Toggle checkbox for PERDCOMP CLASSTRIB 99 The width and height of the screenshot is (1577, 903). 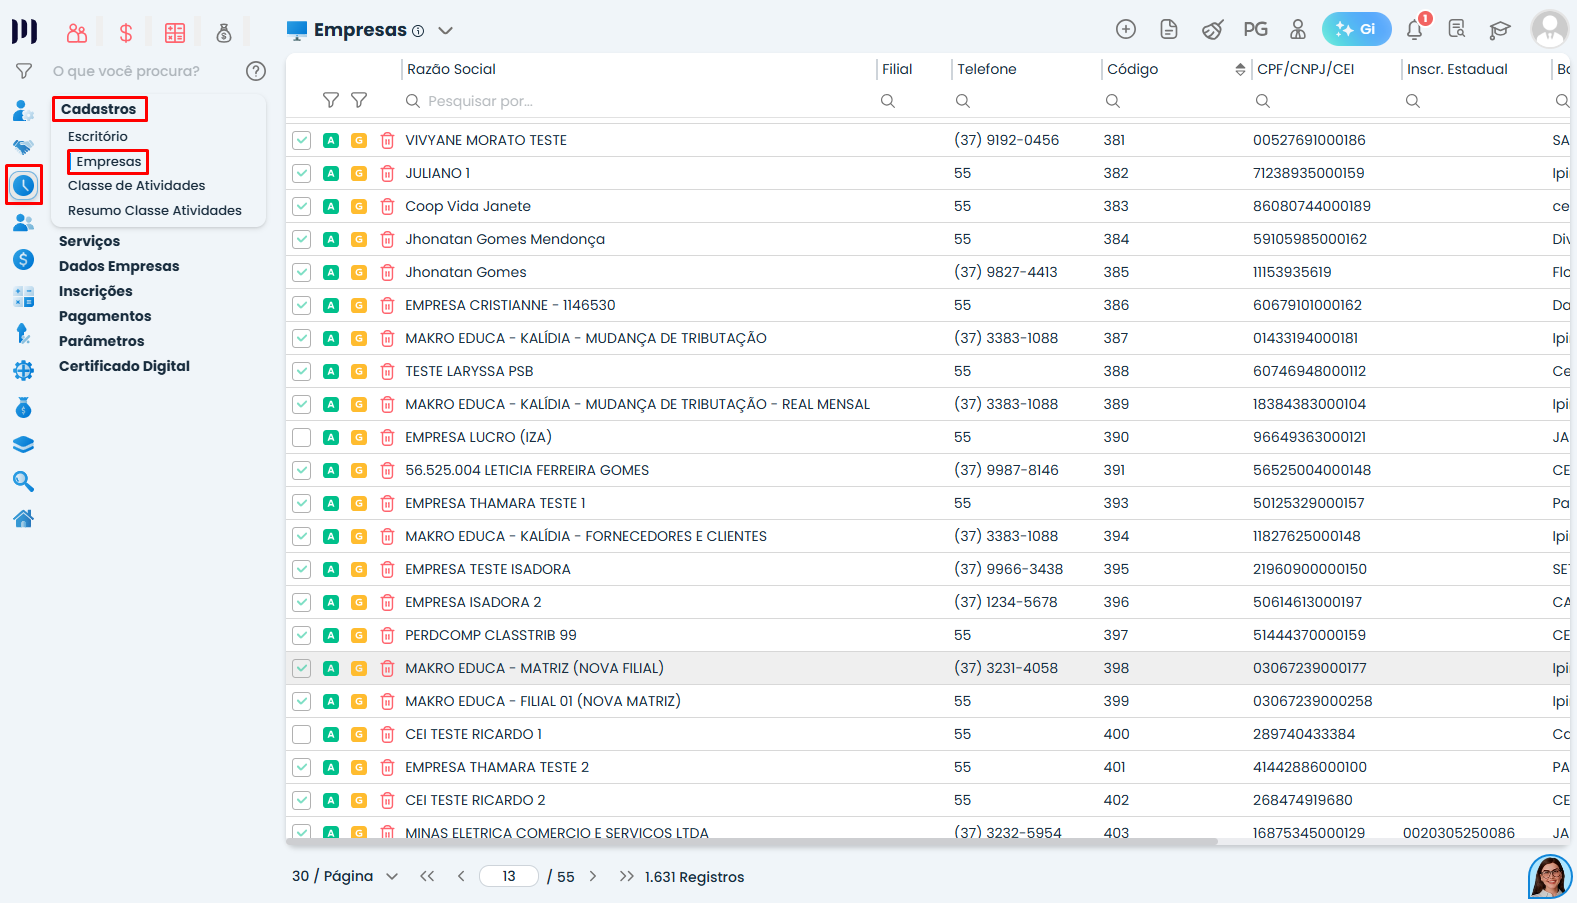[x=301, y=636]
